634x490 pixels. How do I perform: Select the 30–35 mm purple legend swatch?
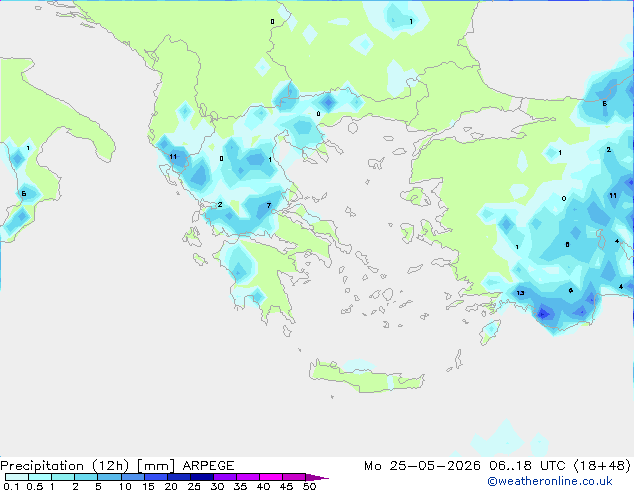pyautogui.click(x=225, y=477)
